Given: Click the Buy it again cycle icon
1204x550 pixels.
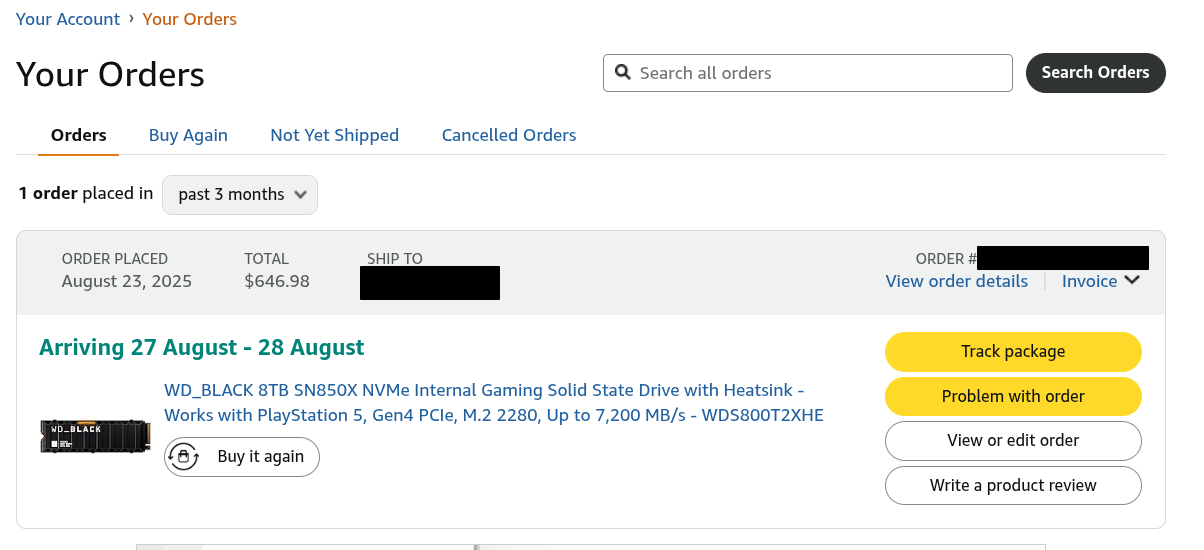Looking at the screenshot, I should [183, 456].
